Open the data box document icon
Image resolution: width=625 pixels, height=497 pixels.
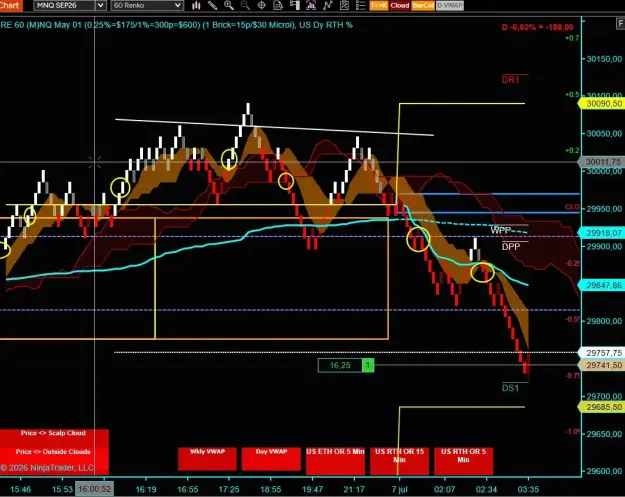coord(278,5)
